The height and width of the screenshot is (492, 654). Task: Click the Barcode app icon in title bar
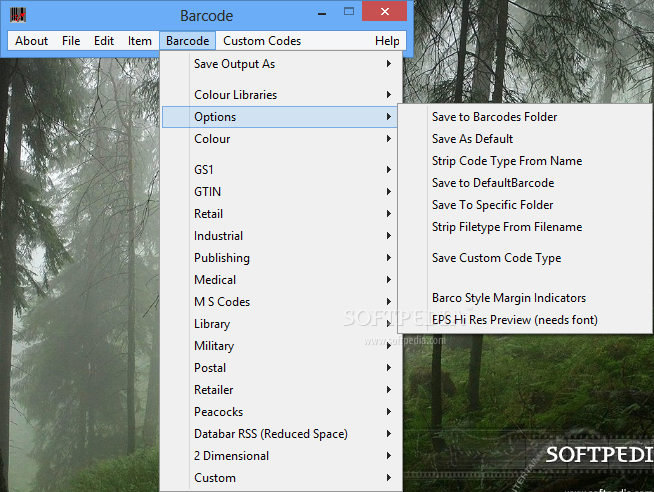(x=18, y=15)
